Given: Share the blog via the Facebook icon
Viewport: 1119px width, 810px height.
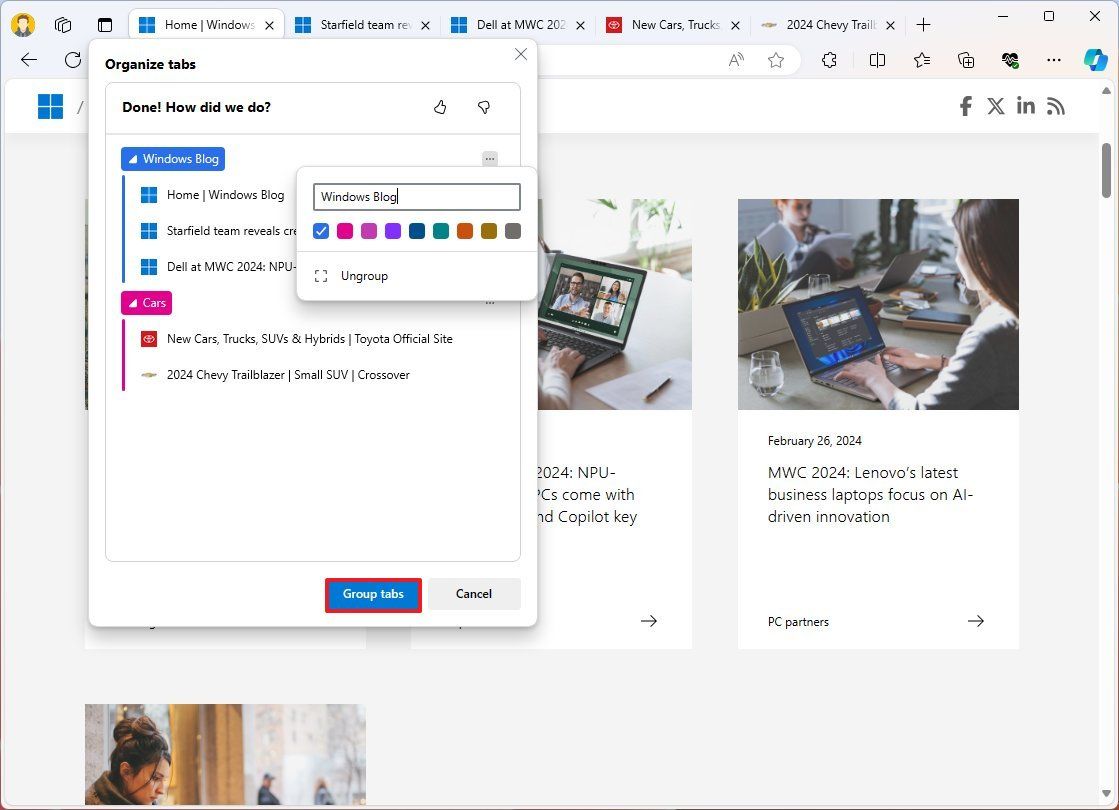Looking at the screenshot, I should pos(964,105).
